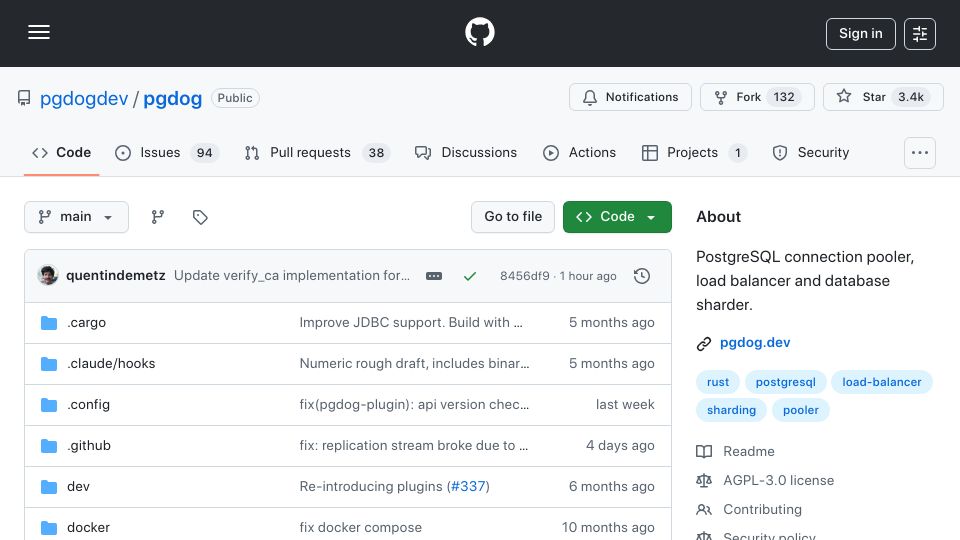Select the postgresql topic tag
960x540 pixels.
[x=786, y=382]
